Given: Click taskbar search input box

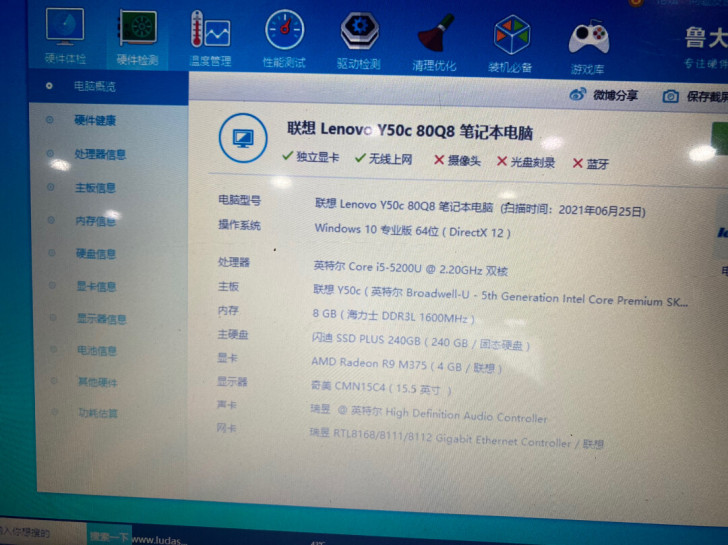Looking at the screenshot, I should [43, 532].
